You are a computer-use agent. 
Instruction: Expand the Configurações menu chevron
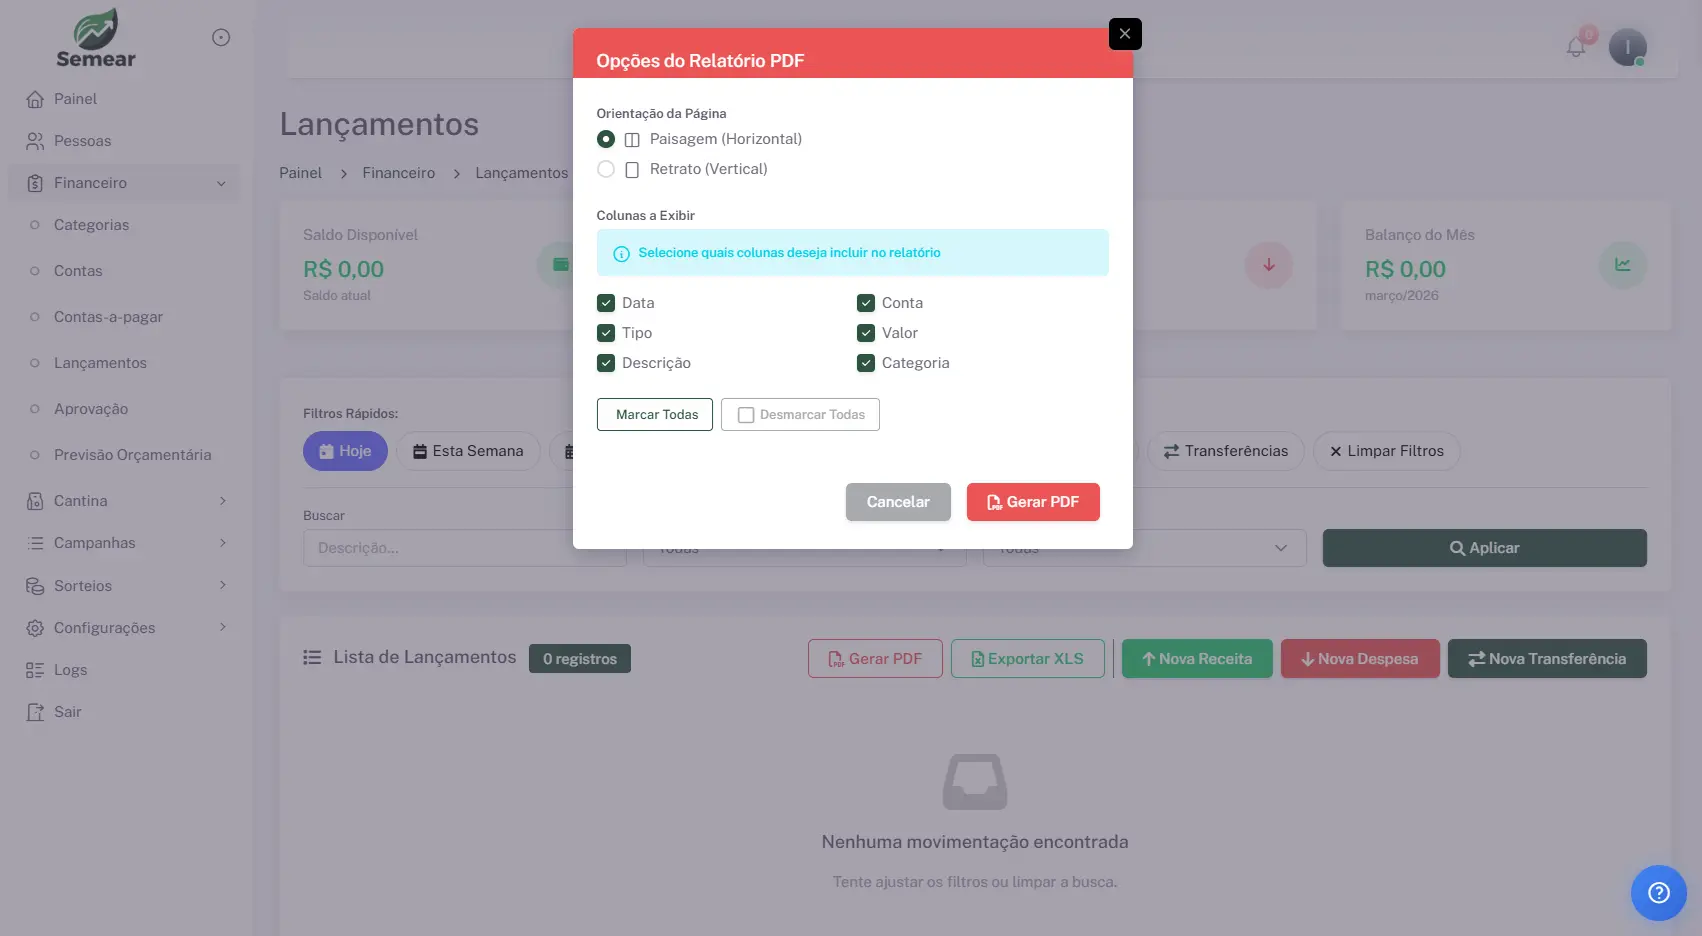point(222,627)
